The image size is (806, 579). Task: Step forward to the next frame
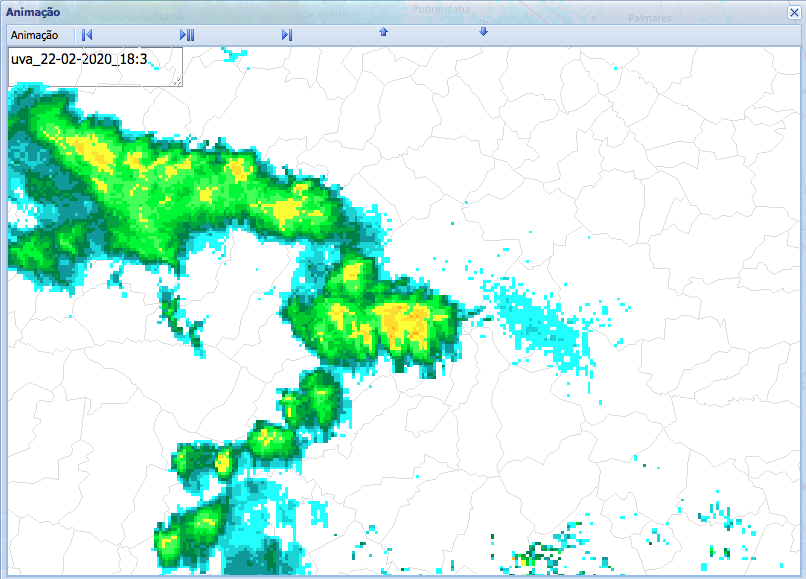click(x=285, y=34)
